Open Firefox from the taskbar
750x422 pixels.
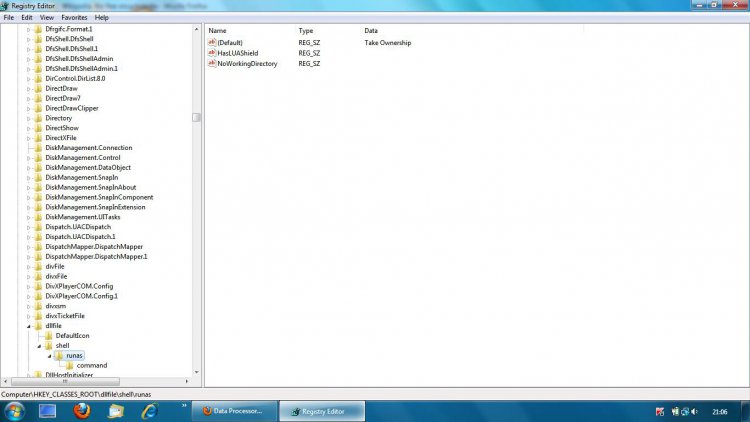tap(81, 410)
